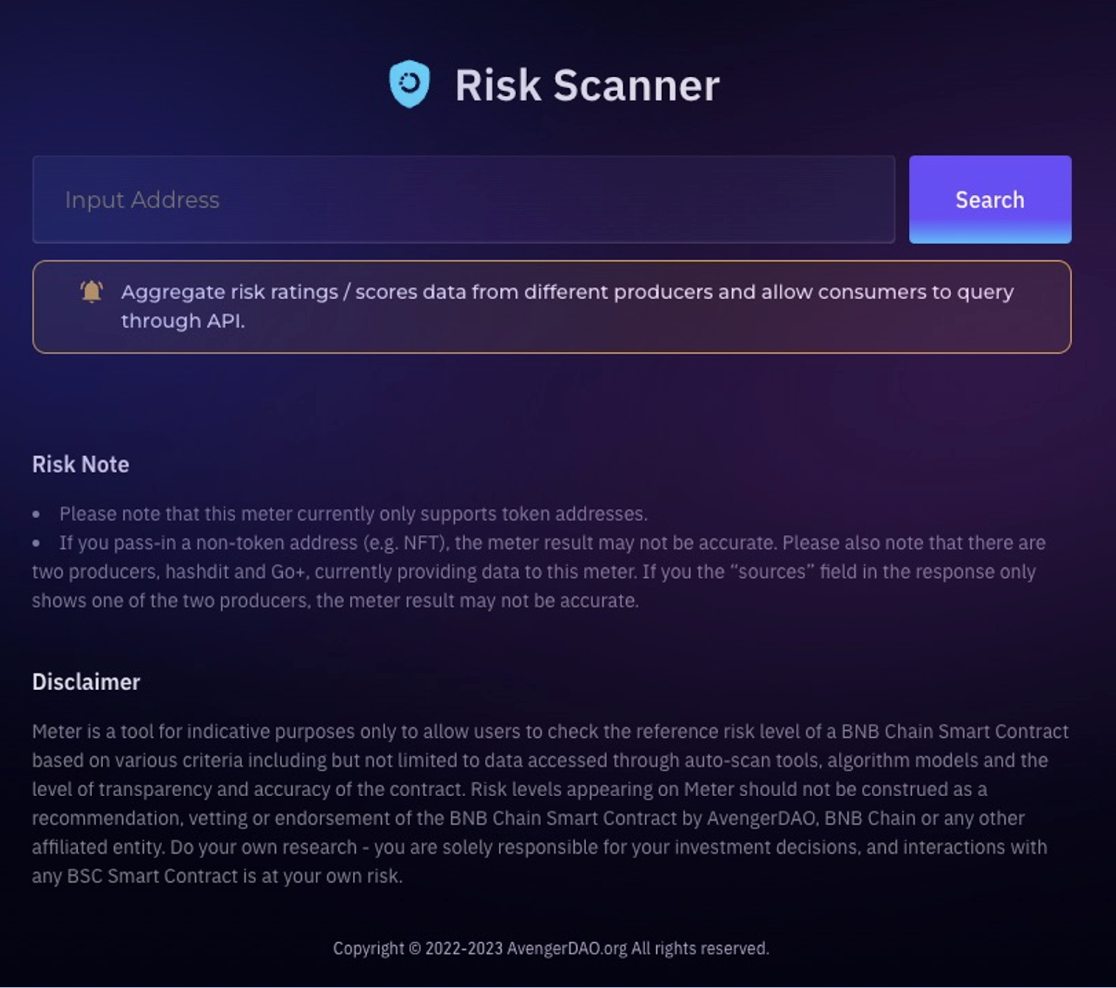Screen dimensions: 1116x988
Task: Click the alert icon left of the aggregate text
Action: 91,292
